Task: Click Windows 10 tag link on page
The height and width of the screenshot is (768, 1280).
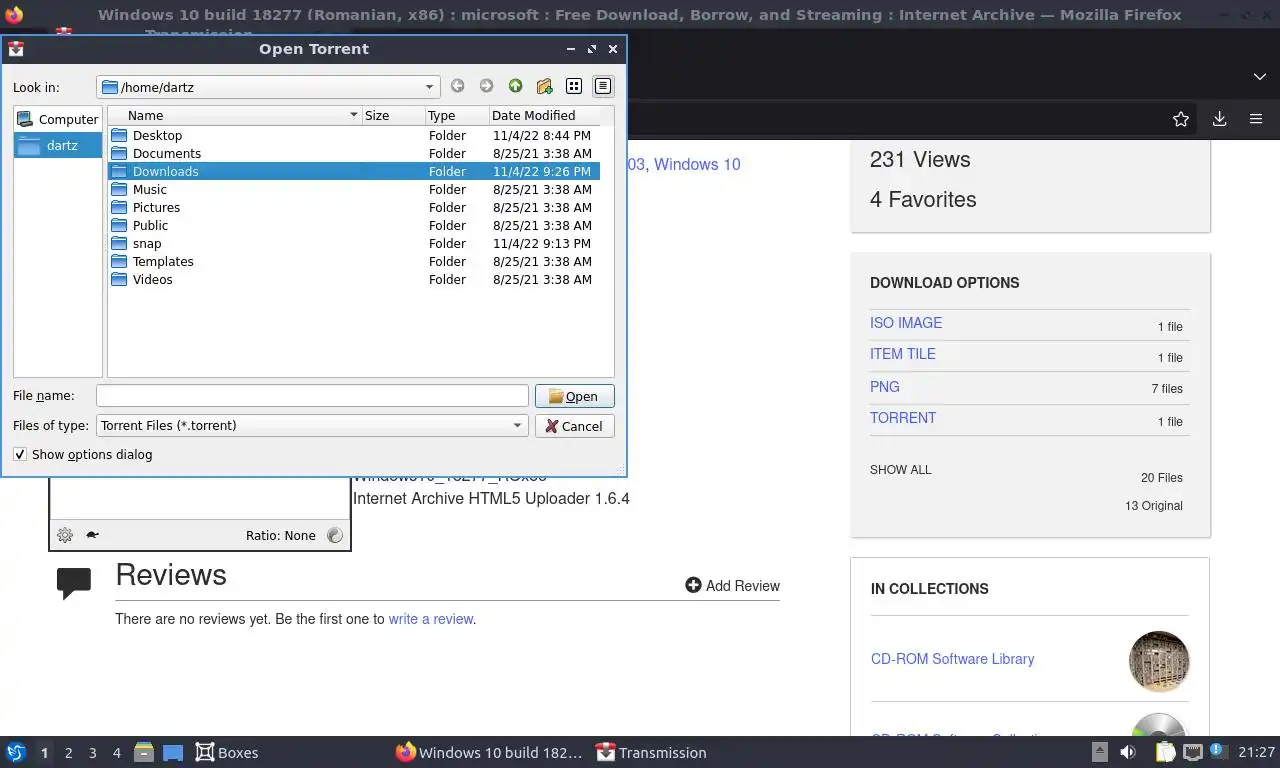Action: click(697, 164)
